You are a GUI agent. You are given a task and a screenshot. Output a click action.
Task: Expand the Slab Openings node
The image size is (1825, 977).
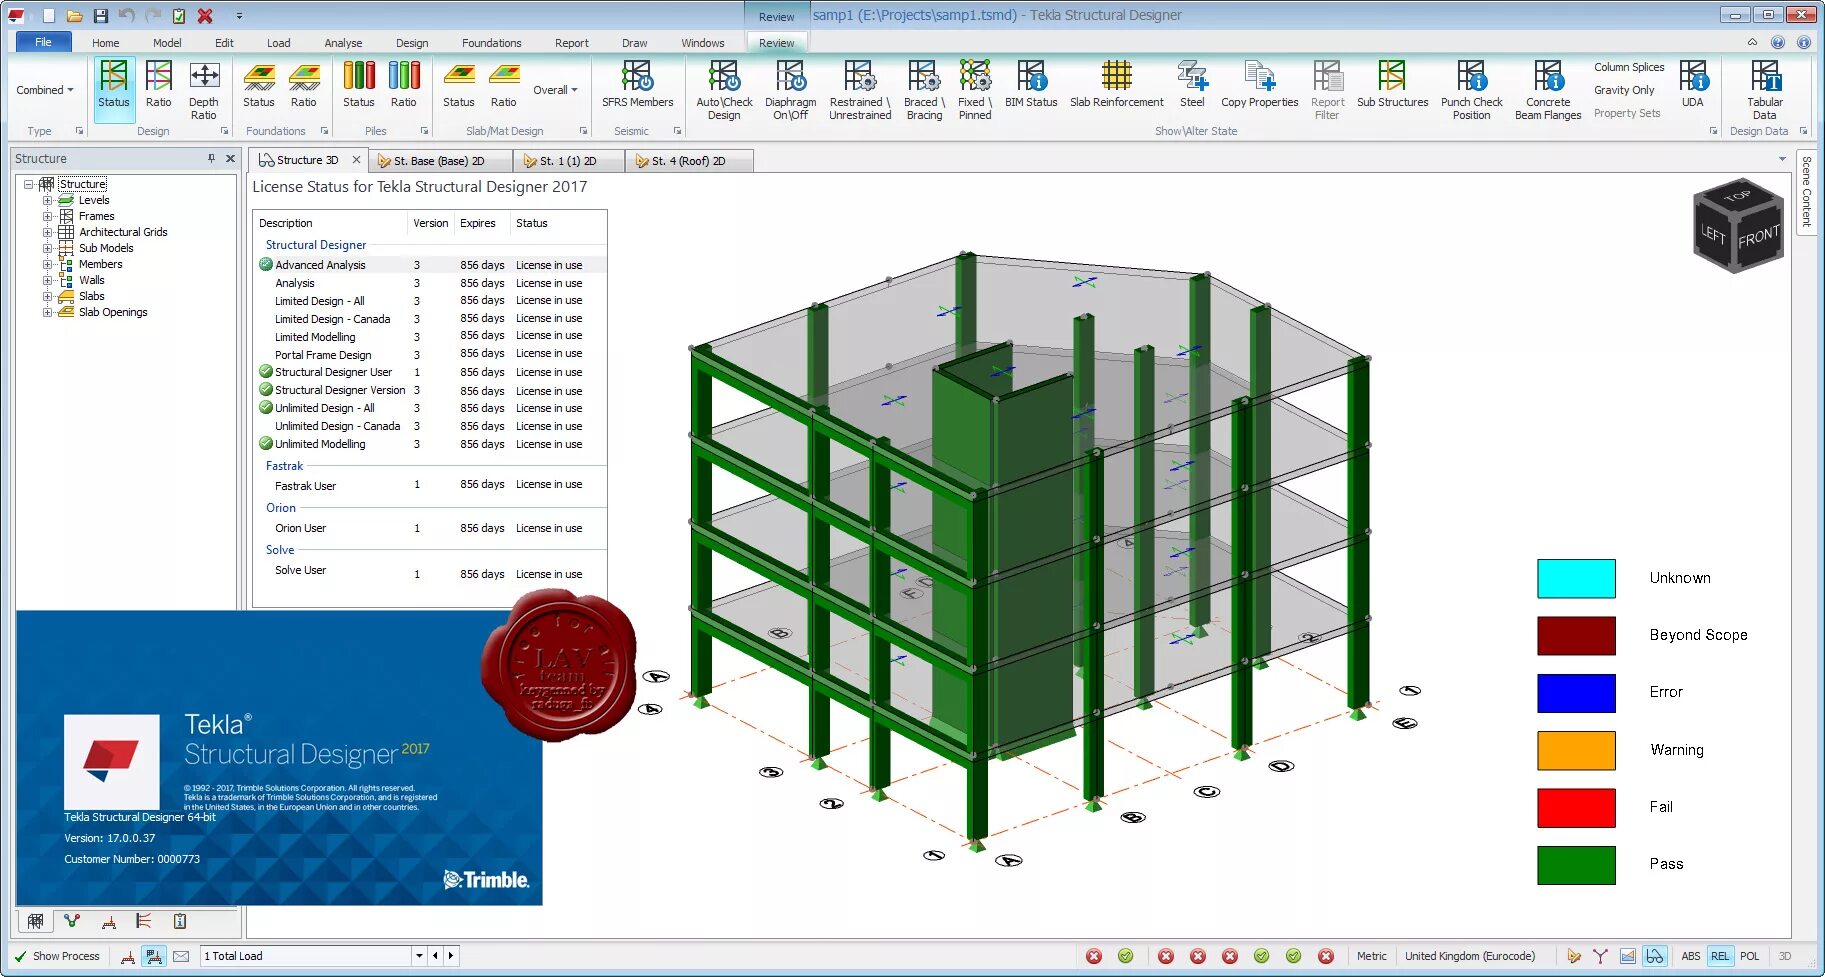[47, 312]
